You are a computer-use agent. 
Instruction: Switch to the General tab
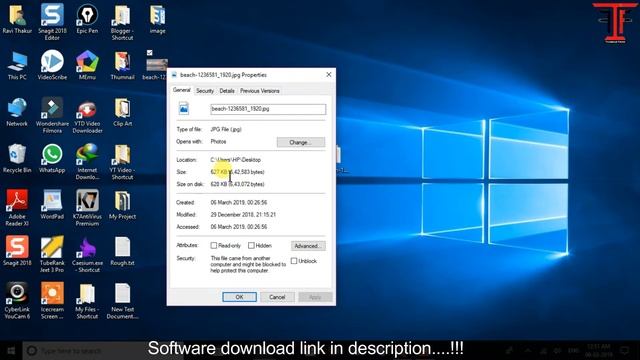182,90
